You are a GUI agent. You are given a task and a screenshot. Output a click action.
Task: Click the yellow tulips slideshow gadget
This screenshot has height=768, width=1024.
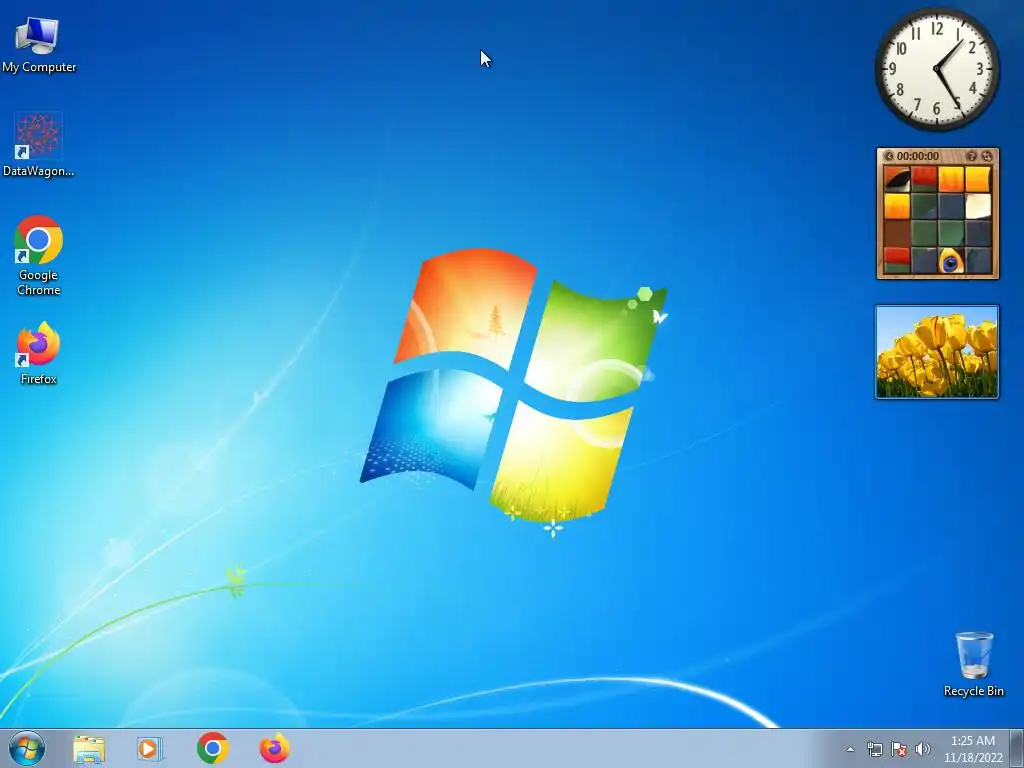(936, 352)
